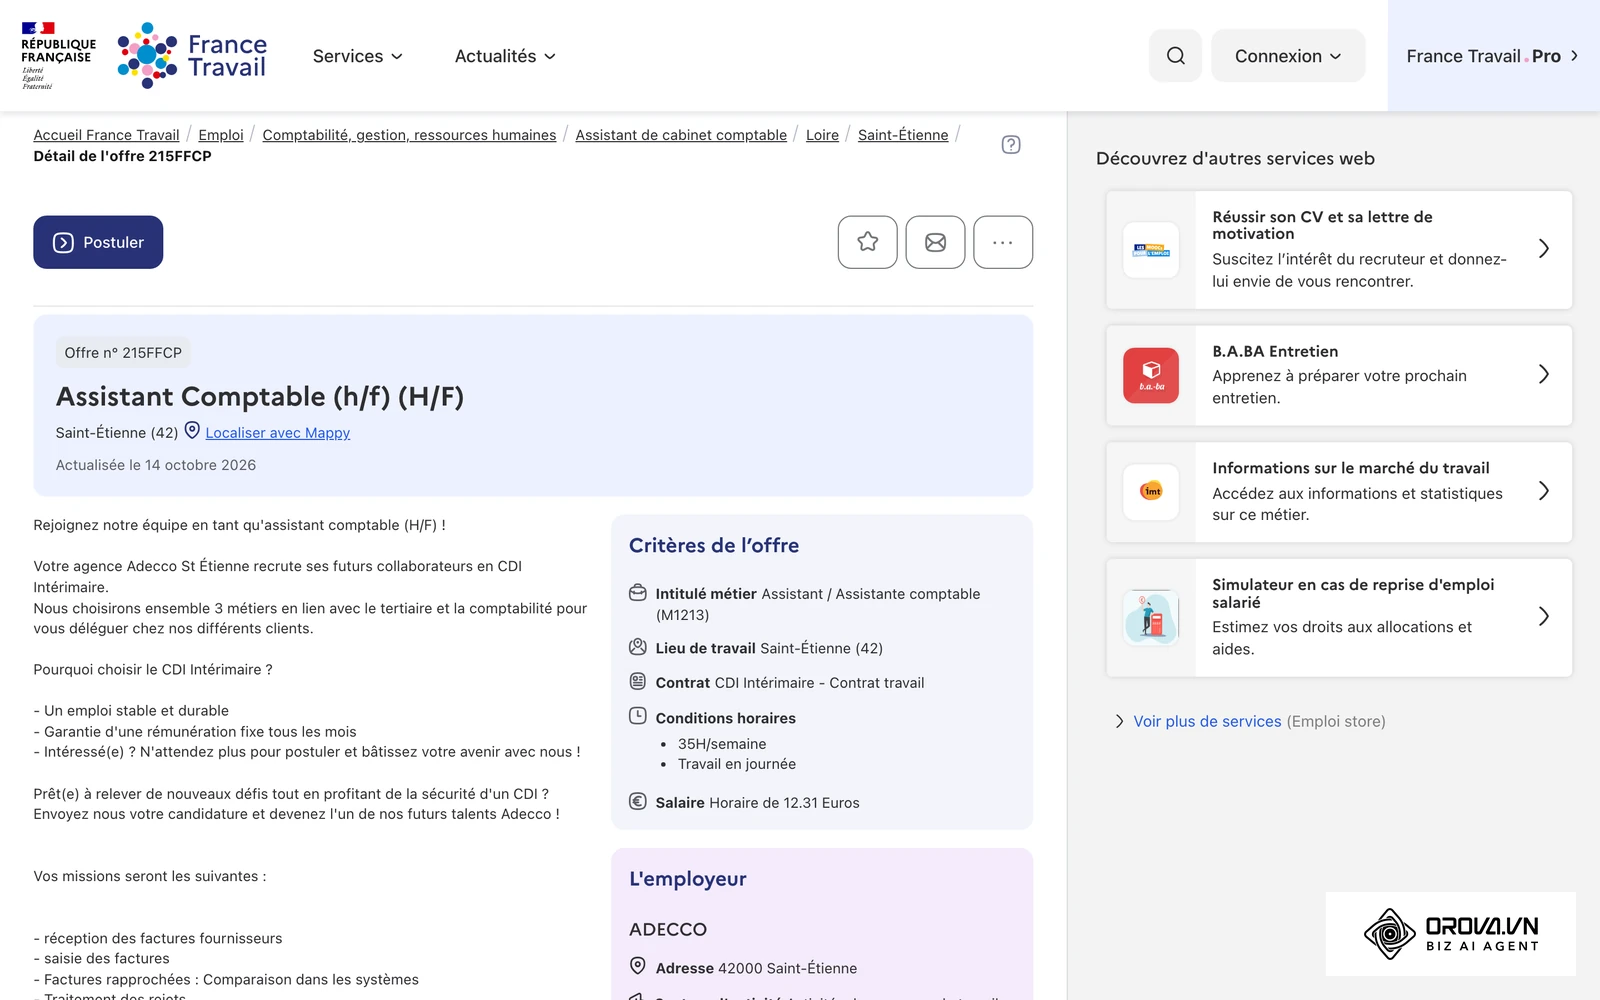This screenshot has width=1600, height=1000.
Task: Open the Loire breadcrumb link
Action: tap(822, 135)
